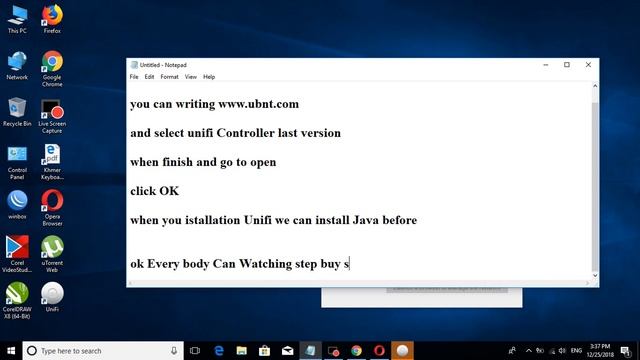Launch winbox from the desktop
The height and width of the screenshot is (360, 640).
click(x=17, y=205)
